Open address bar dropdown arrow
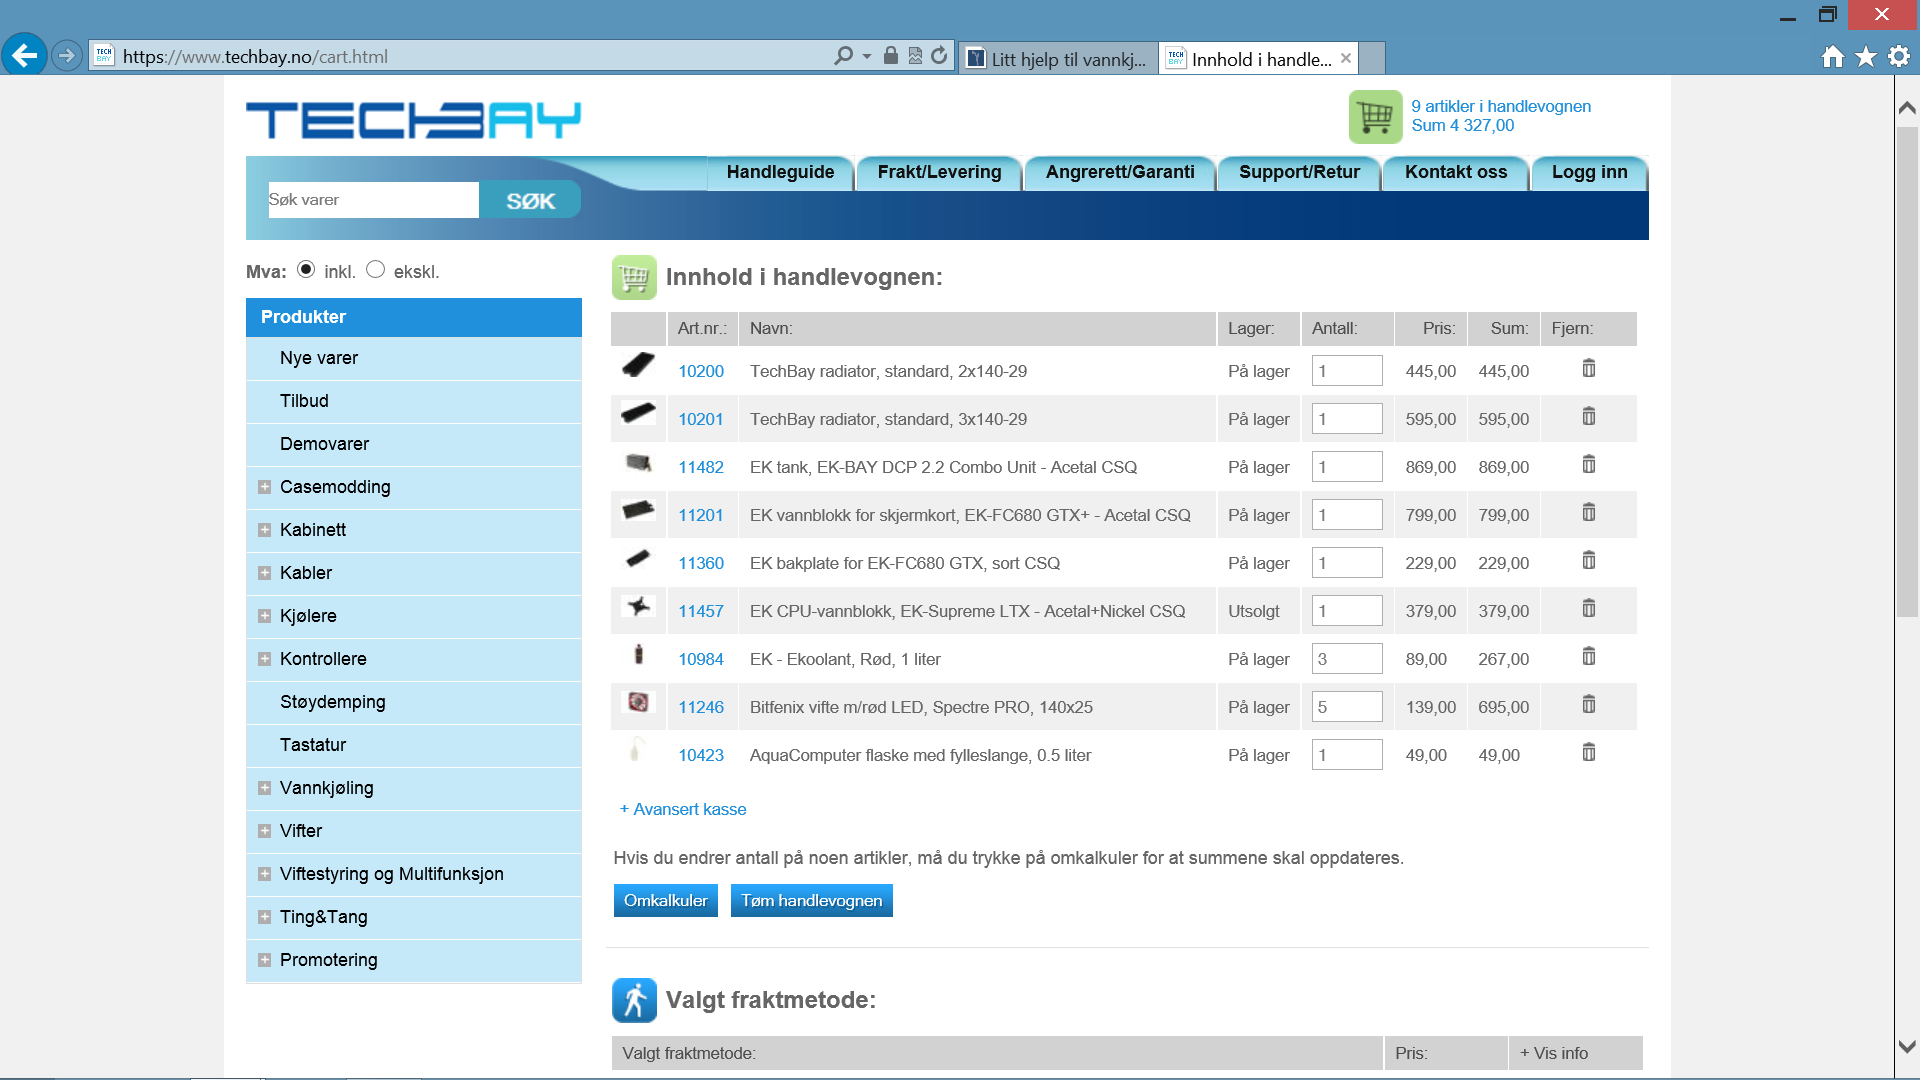The width and height of the screenshot is (1920, 1080). [867, 57]
